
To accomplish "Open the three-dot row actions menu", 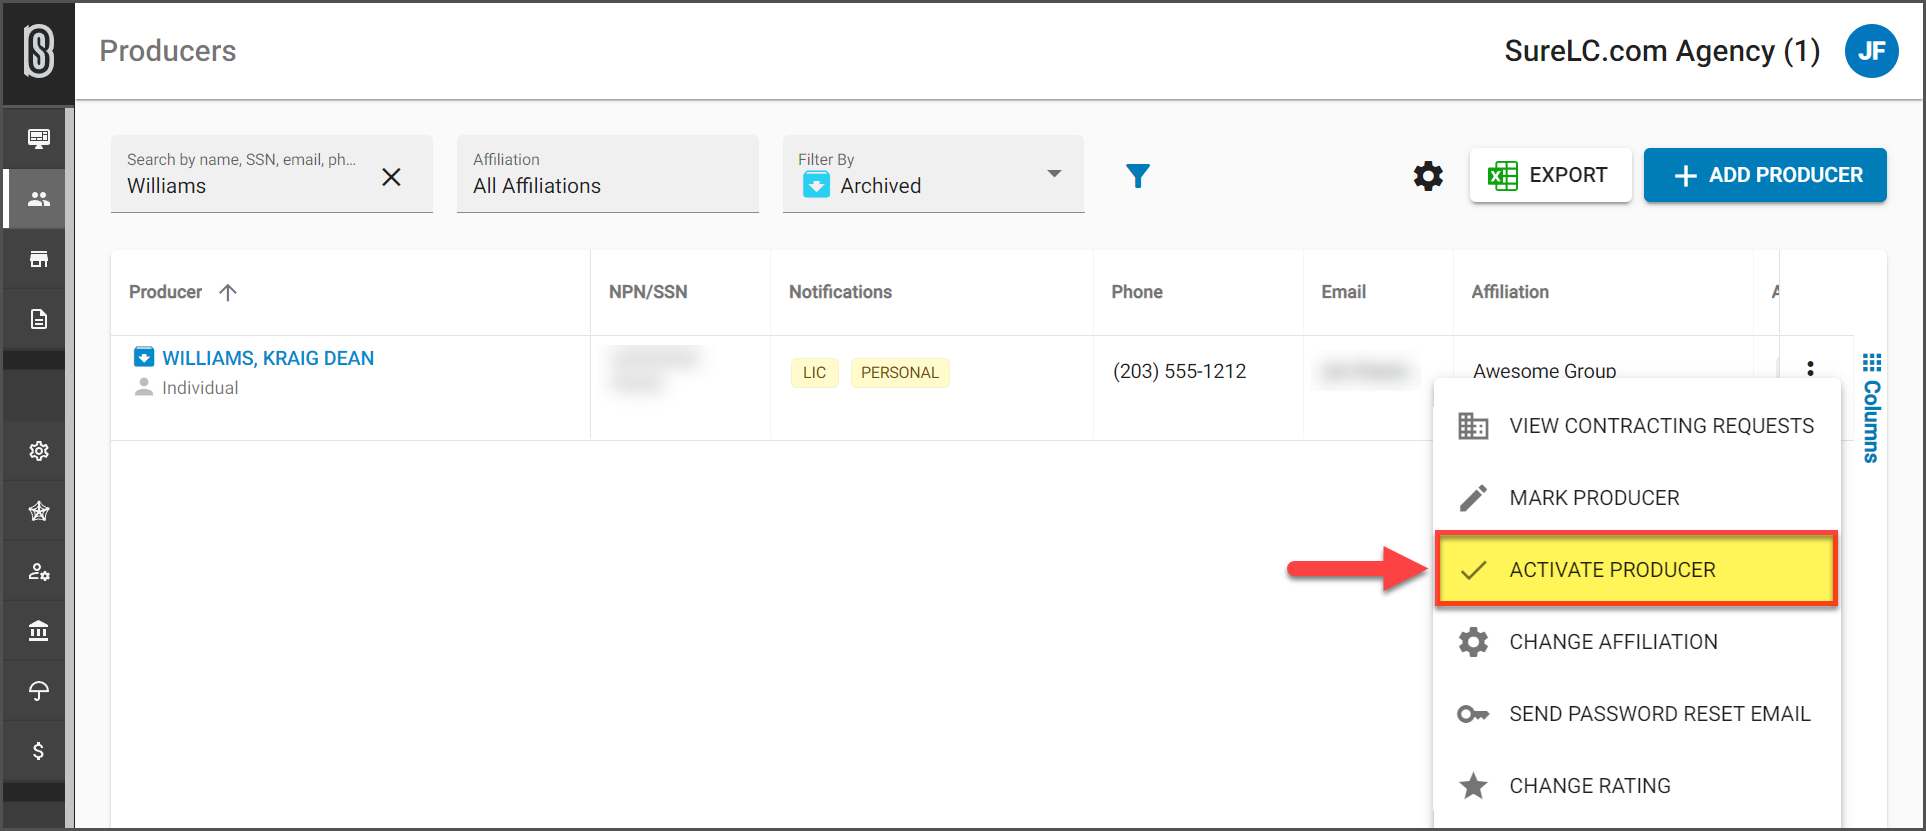I will (x=1810, y=368).
